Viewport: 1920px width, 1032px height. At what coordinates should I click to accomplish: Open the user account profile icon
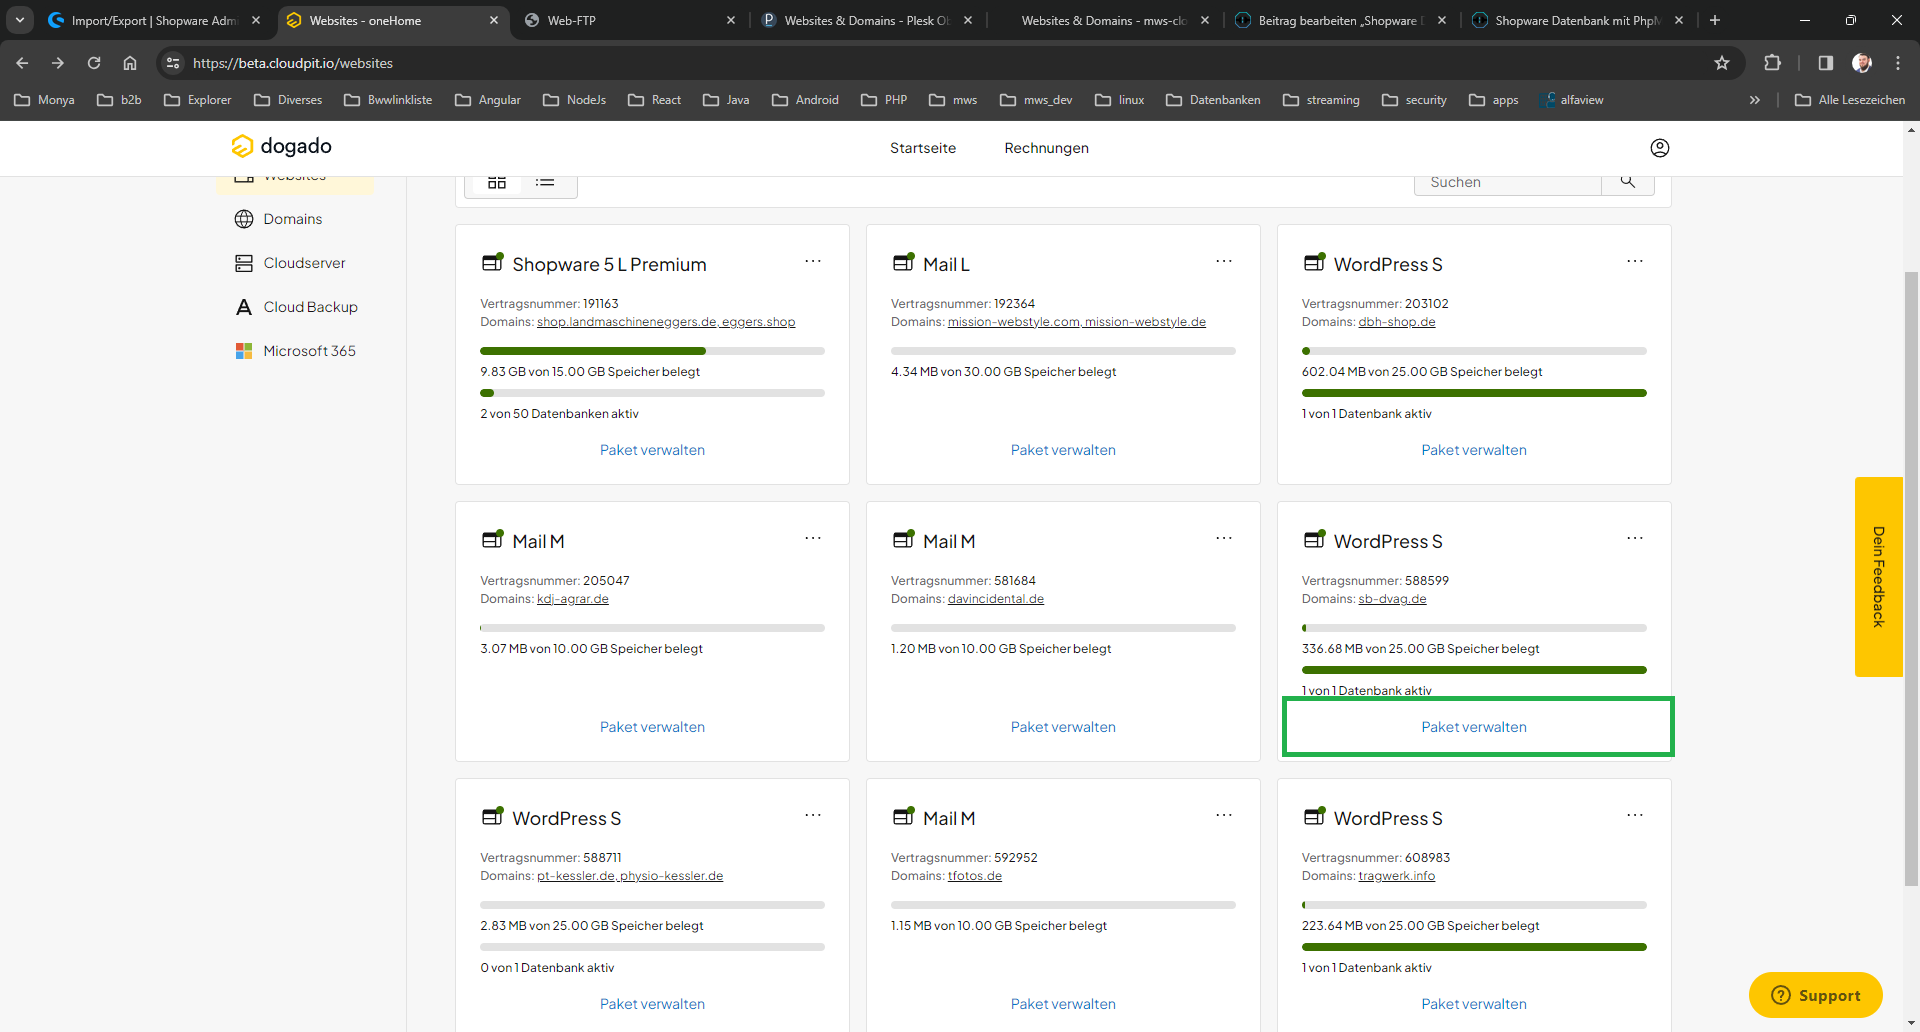click(x=1659, y=148)
